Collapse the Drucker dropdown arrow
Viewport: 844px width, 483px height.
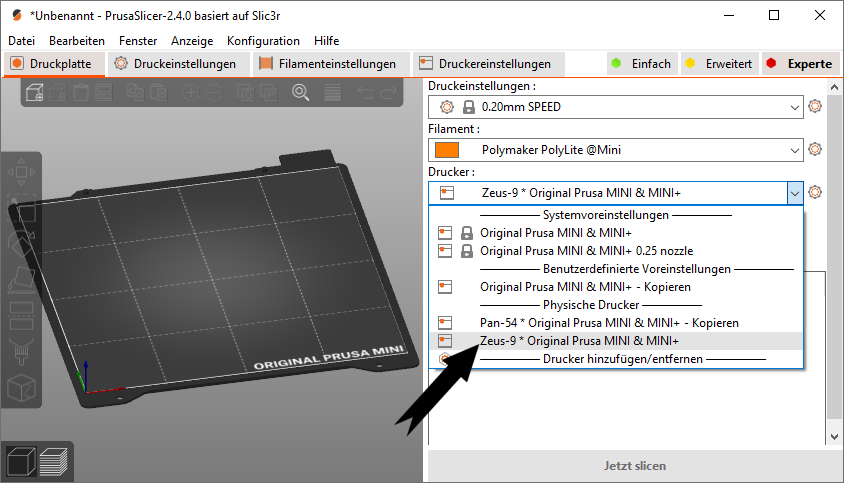(795, 193)
